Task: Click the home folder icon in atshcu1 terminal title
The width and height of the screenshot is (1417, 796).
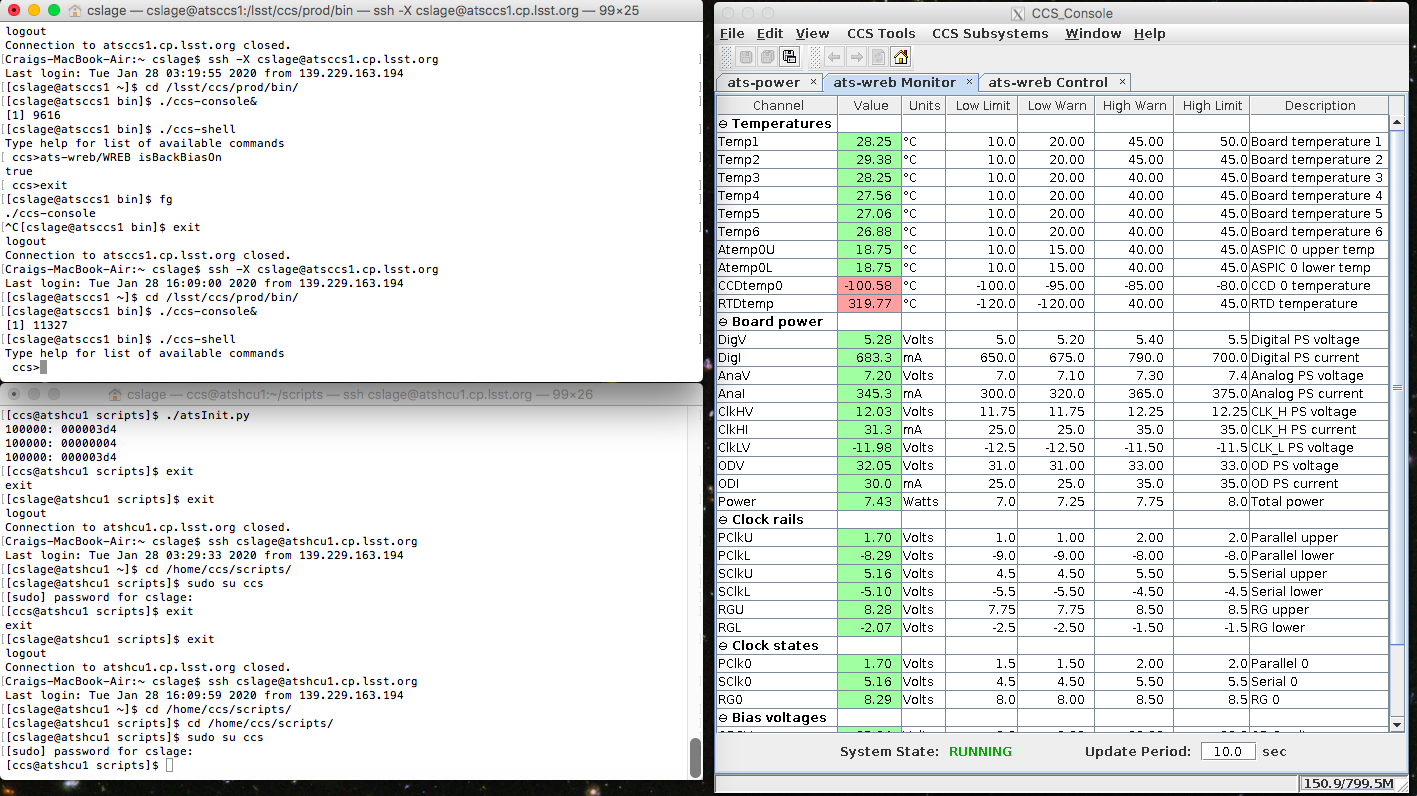Action: click(x=115, y=394)
